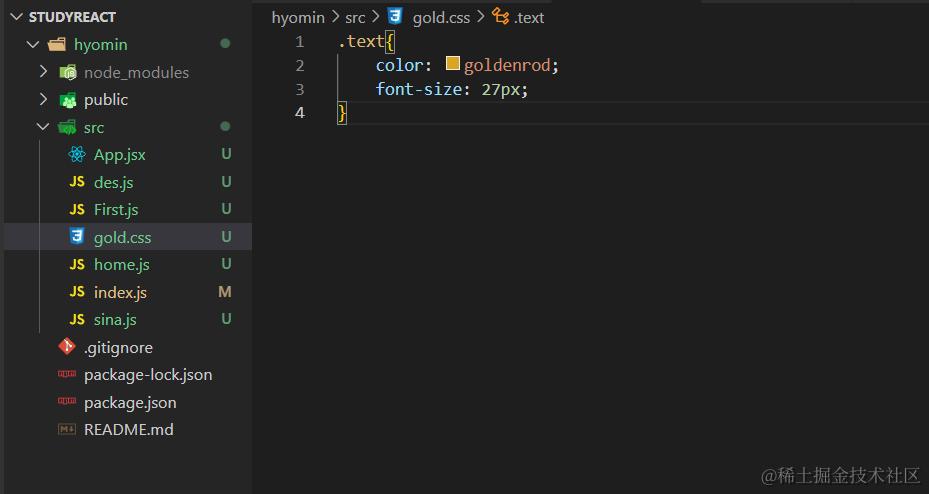The image size is (929, 494).
Task: Click the node_modules folder icon
Action: pyautogui.click(x=68, y=72)
